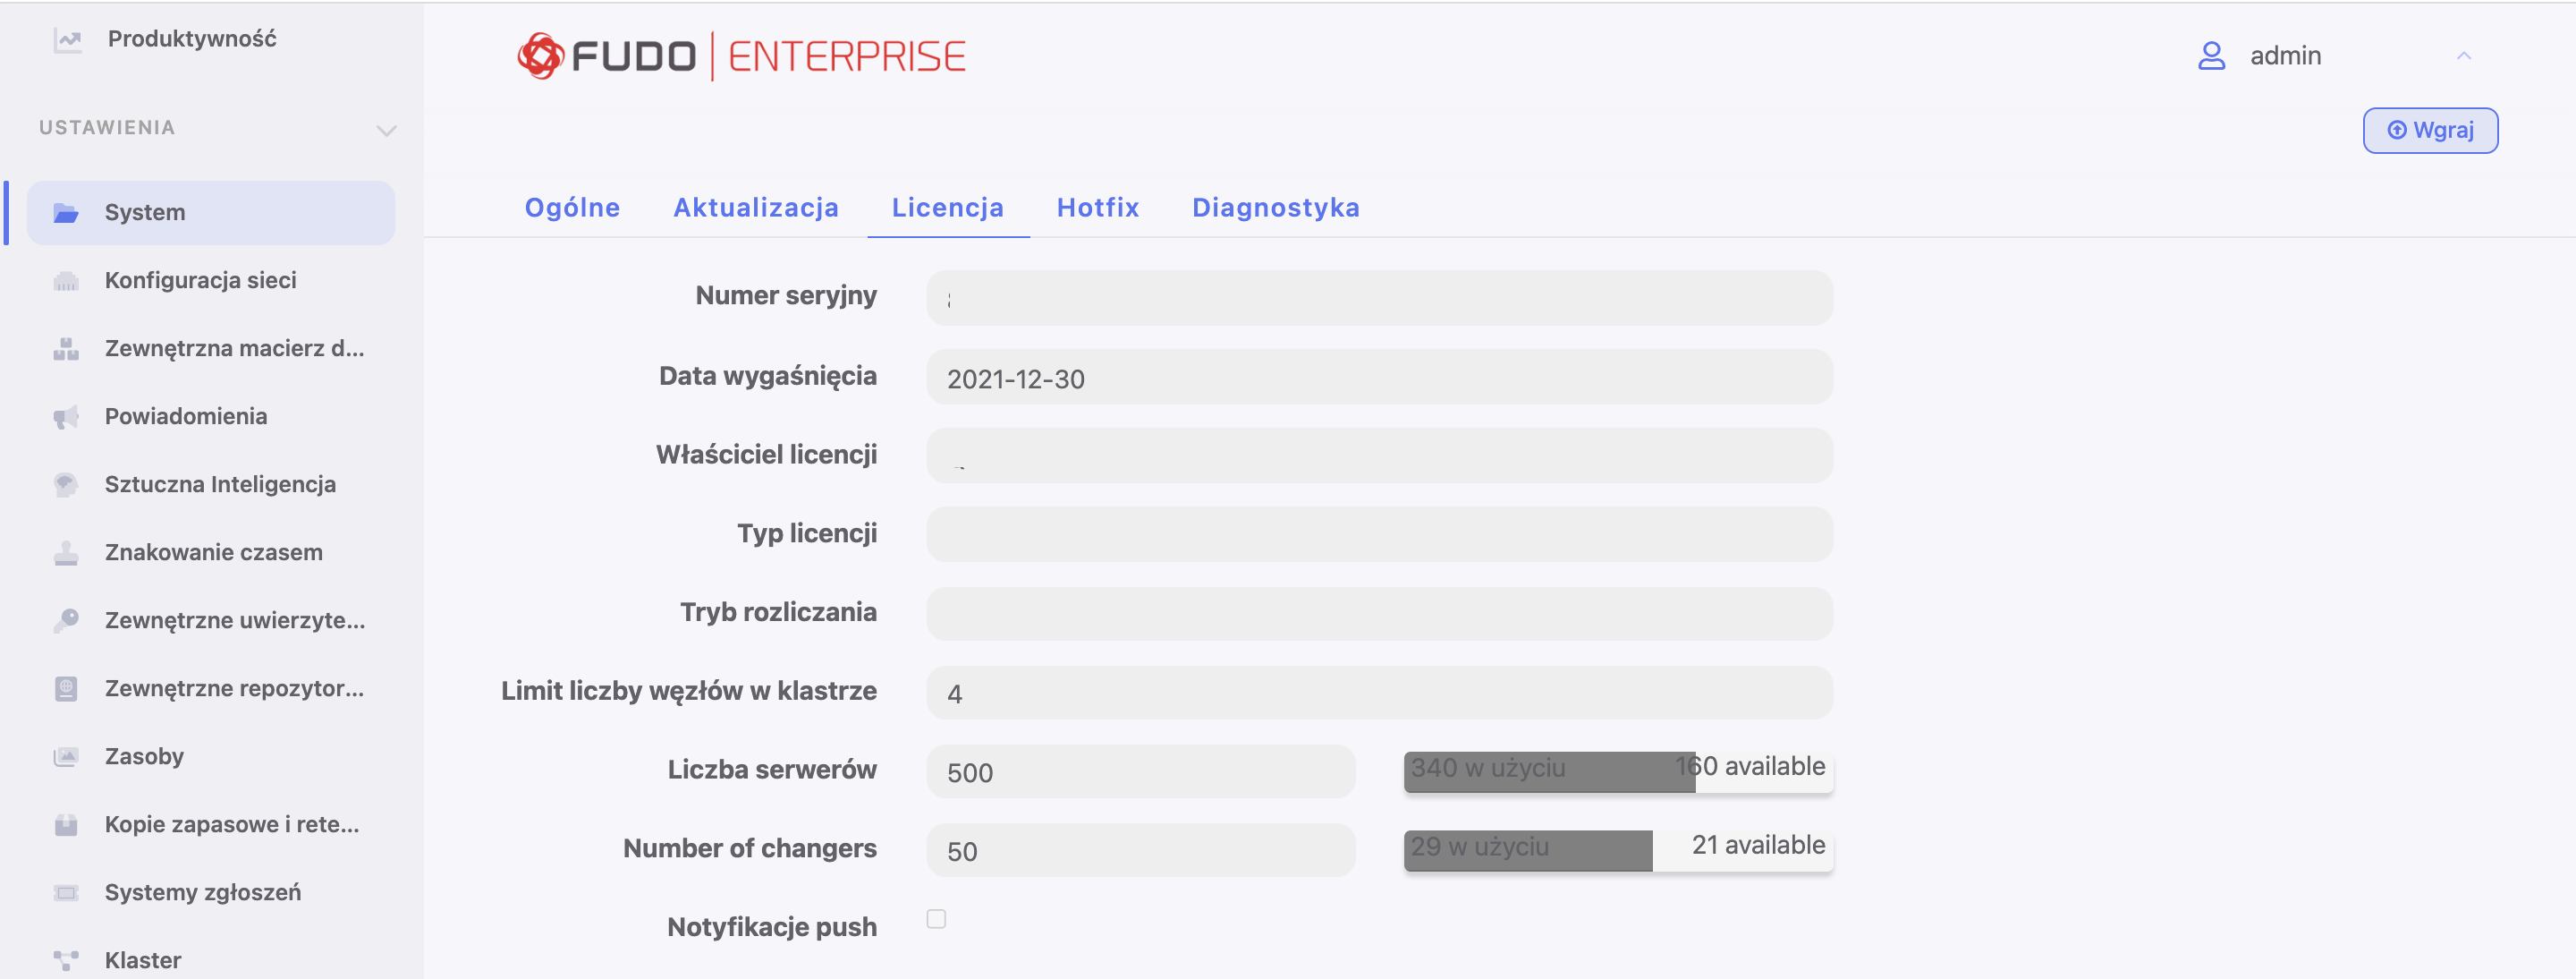Click the Znakowanie czasem stamp icon
2576x979 pixels.
(x=66, y=553)
